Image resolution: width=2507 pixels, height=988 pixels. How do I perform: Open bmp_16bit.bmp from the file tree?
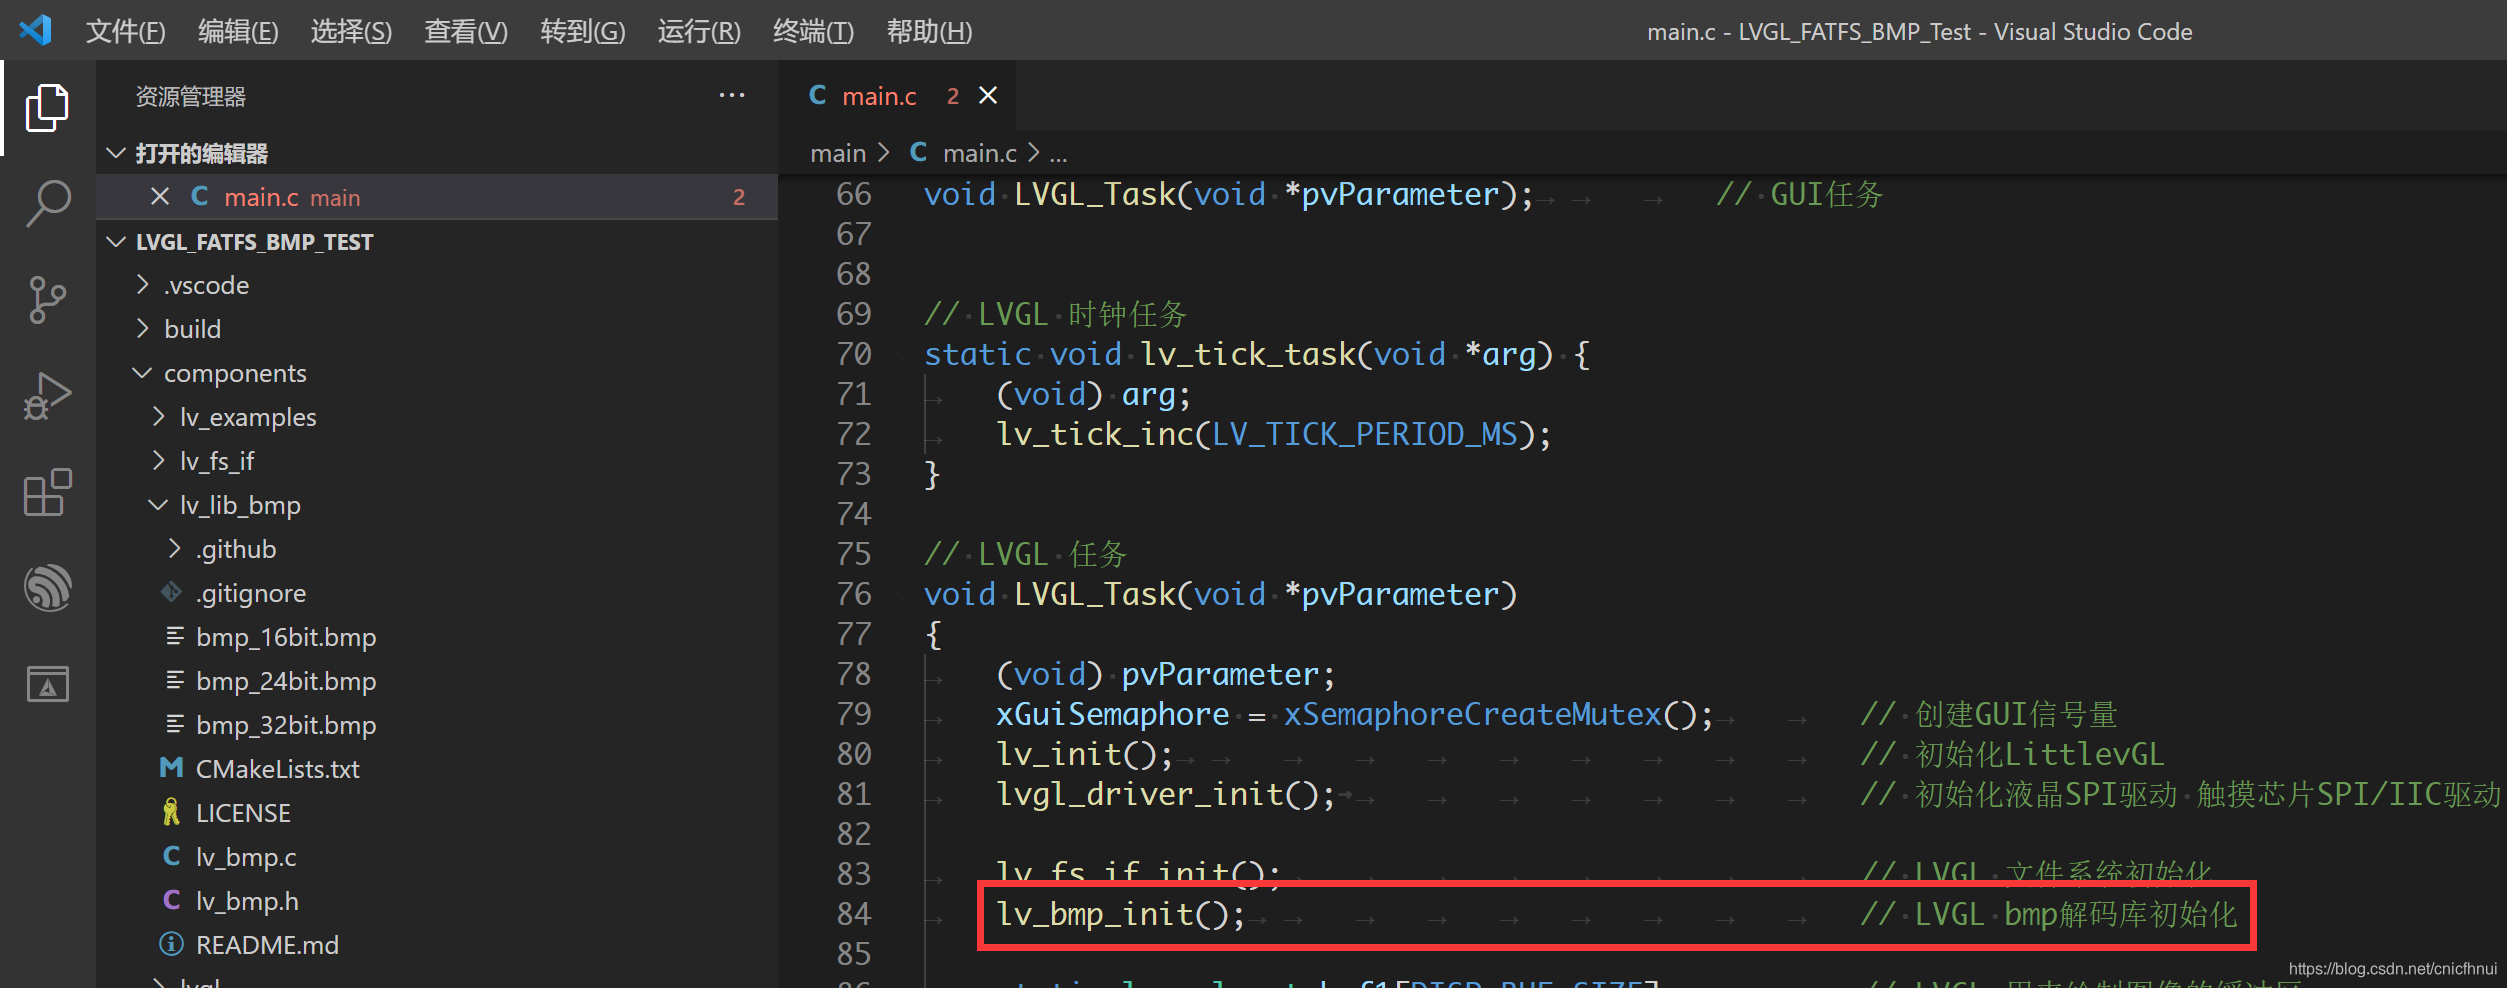286,637
